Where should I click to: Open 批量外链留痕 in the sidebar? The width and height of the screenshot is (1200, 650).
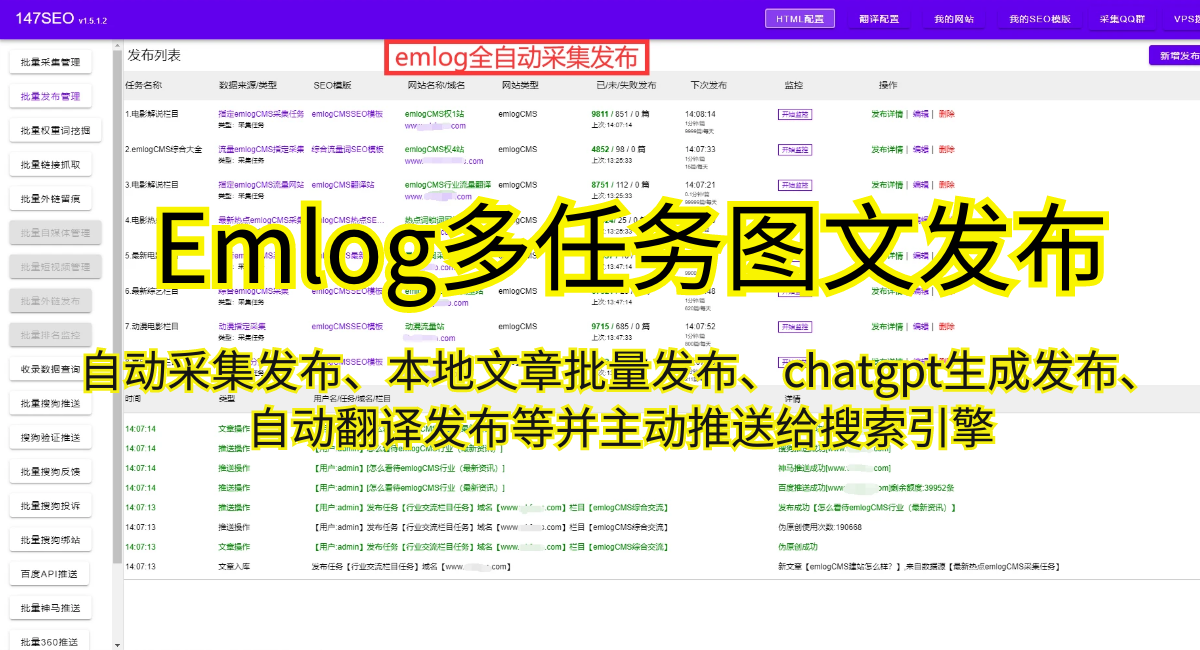[50, 198]
